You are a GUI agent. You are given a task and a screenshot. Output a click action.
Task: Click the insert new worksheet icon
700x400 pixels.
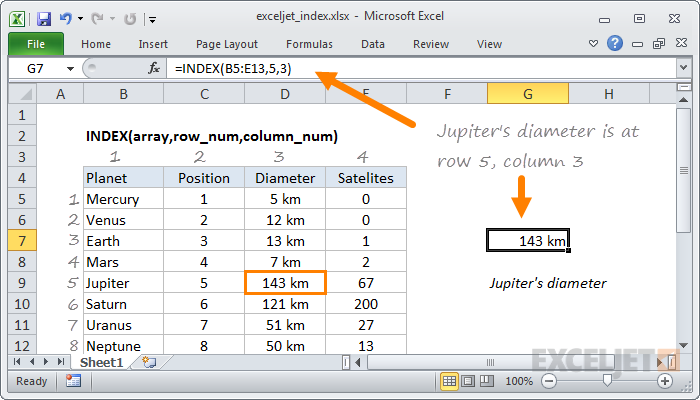click(x=149, y=361)
